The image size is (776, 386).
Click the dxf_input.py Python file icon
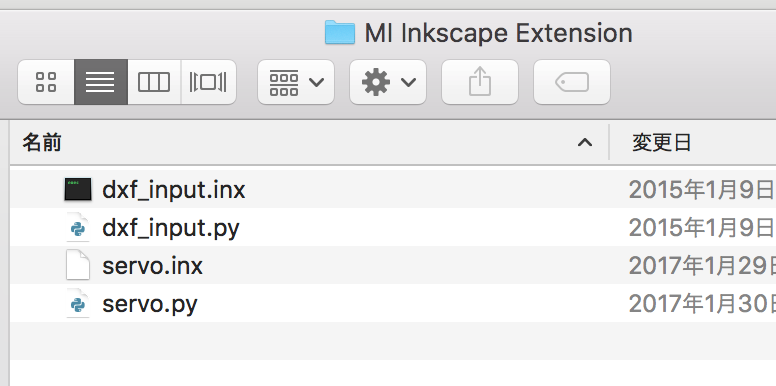[78, 228]
